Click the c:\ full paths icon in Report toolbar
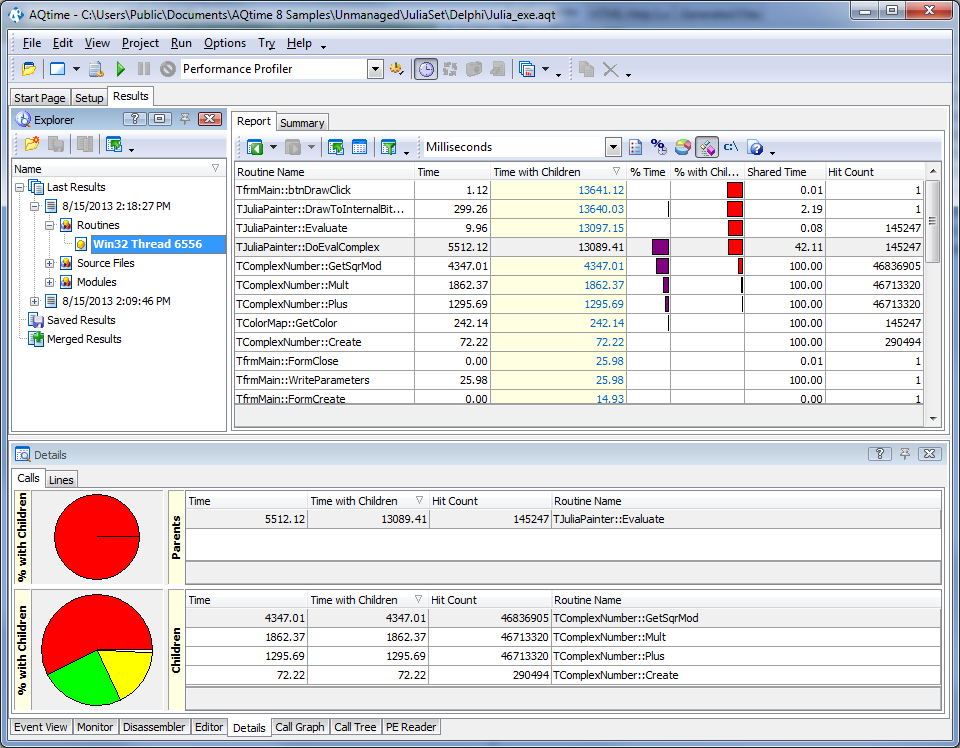 tap(730, 147)
